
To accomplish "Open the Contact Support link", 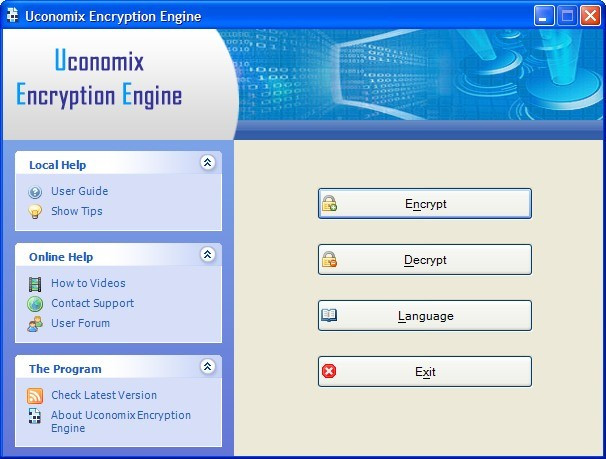I will [x=93, y=303].
